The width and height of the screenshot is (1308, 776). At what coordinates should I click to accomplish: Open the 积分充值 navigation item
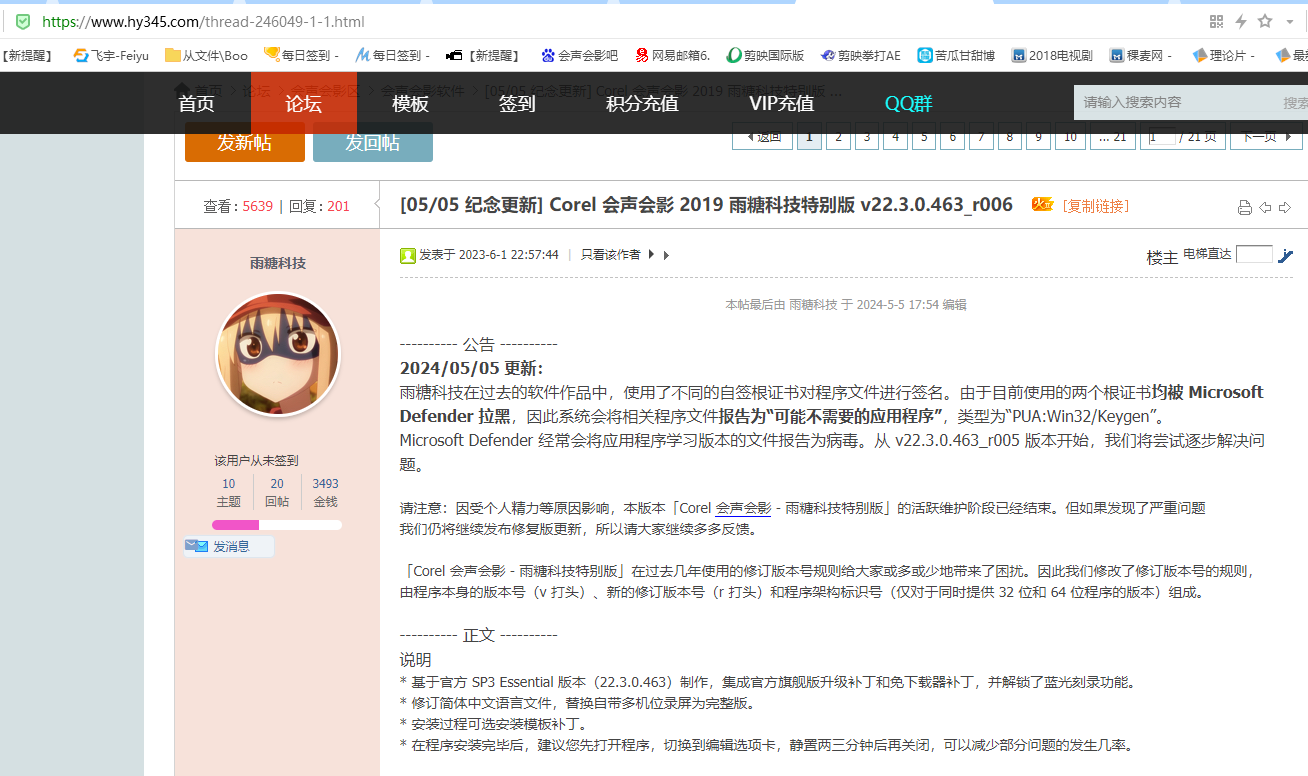(x=642, y=103)
